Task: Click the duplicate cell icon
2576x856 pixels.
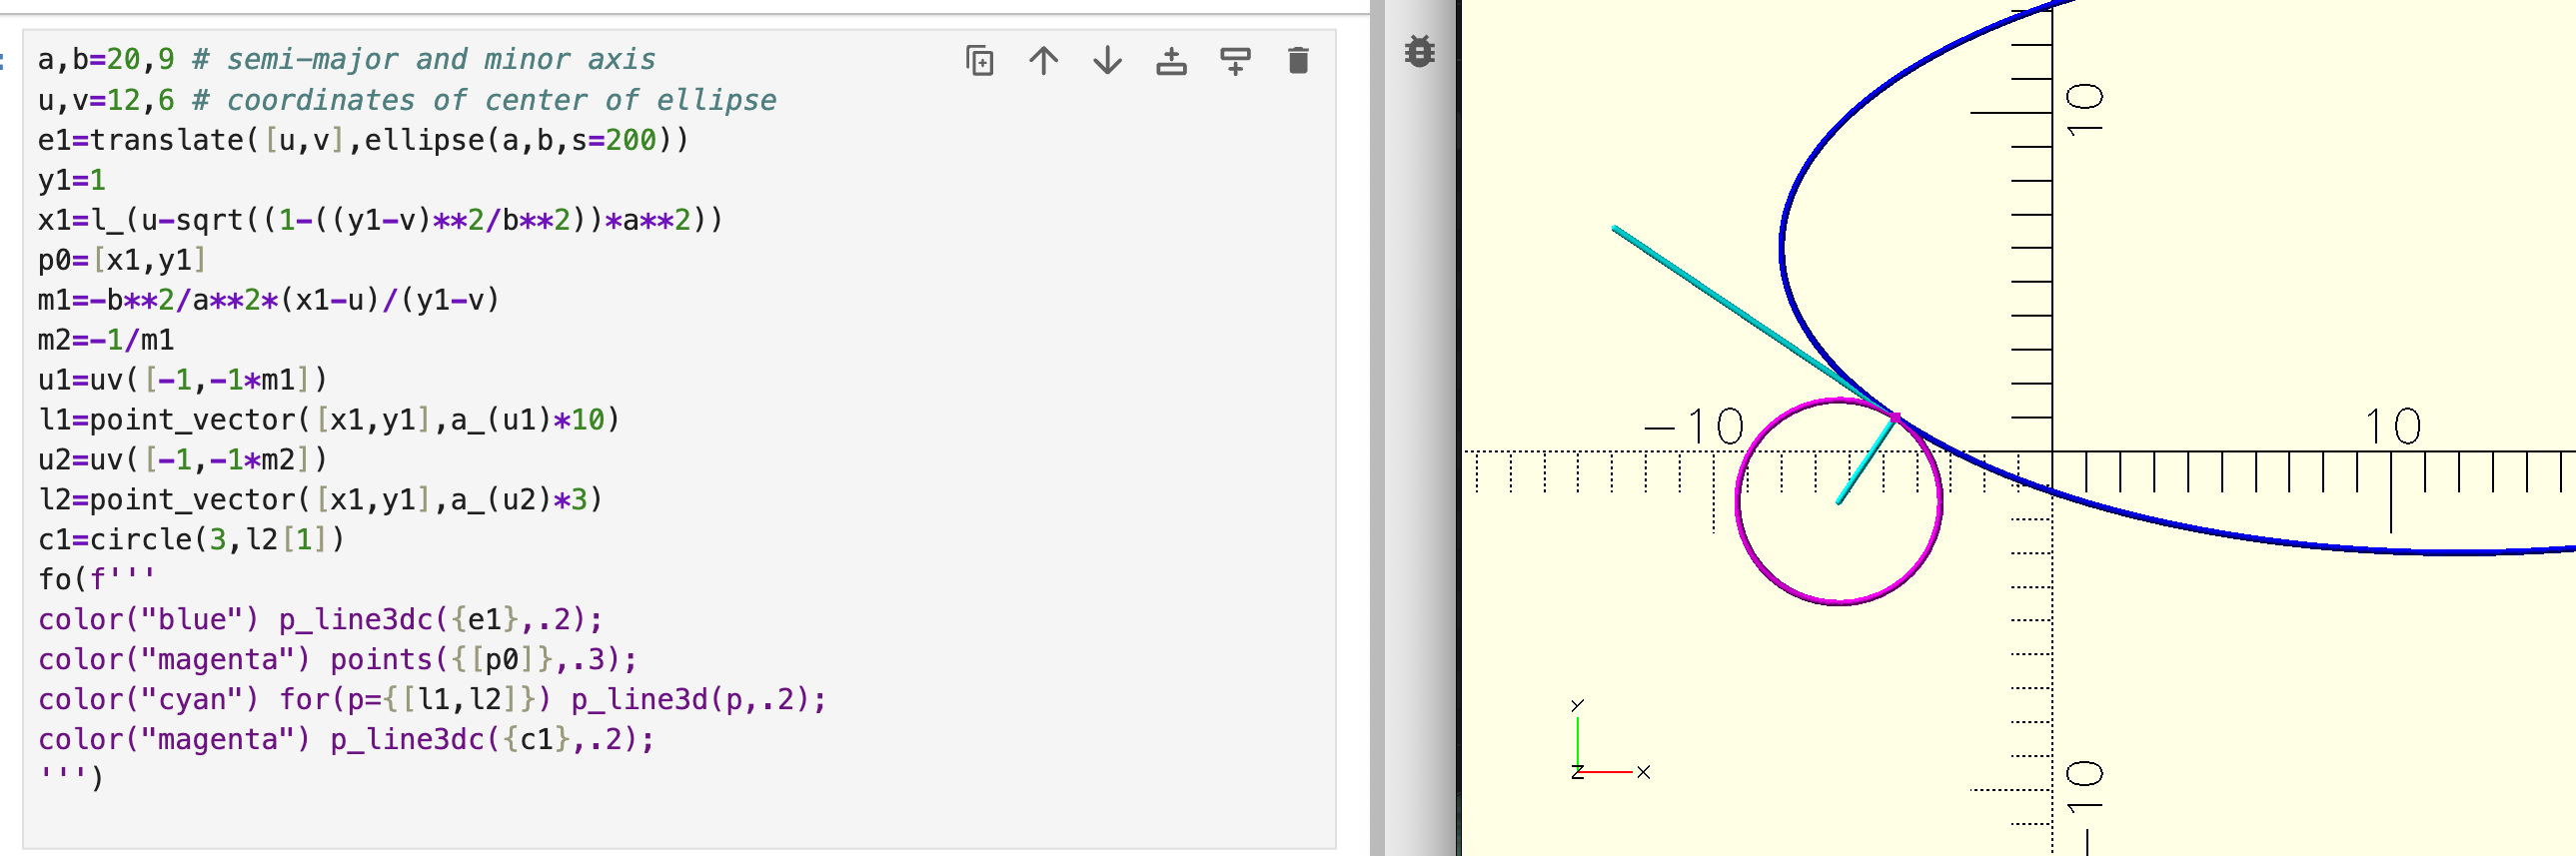Action: click(979, 61)
